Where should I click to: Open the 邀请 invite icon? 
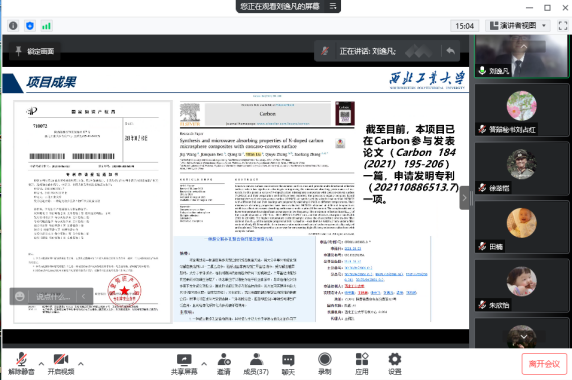tap(224, 364)
